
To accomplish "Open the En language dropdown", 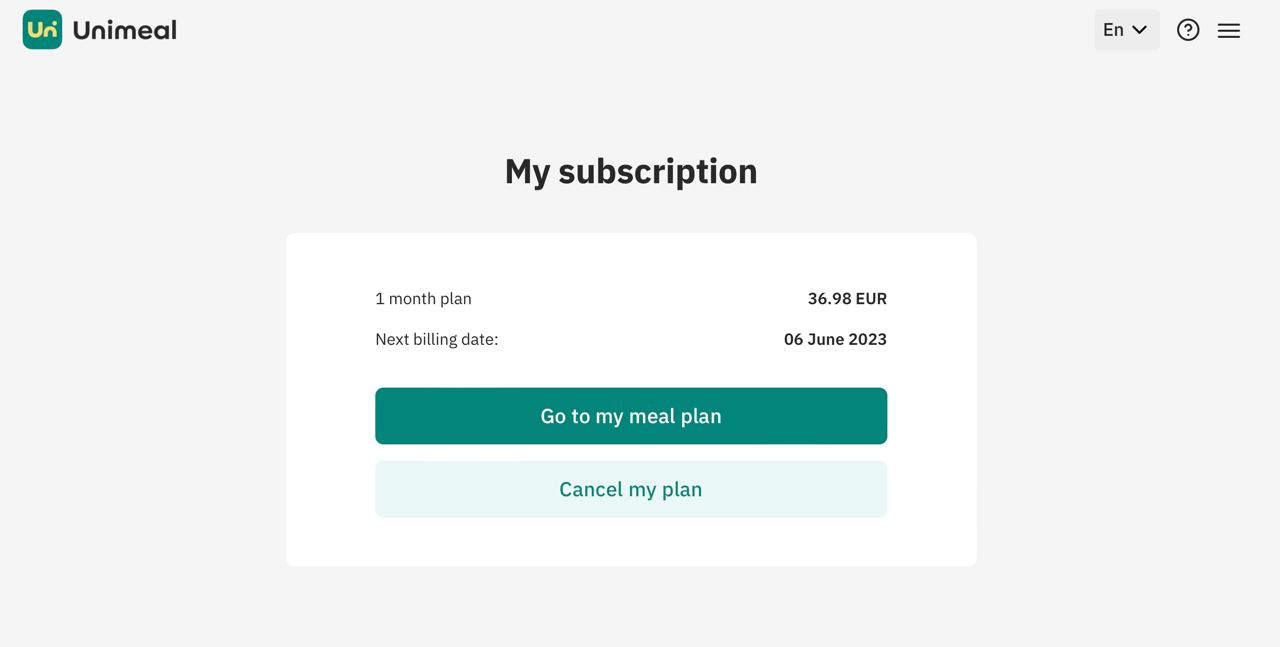I will click(1126, 30).
